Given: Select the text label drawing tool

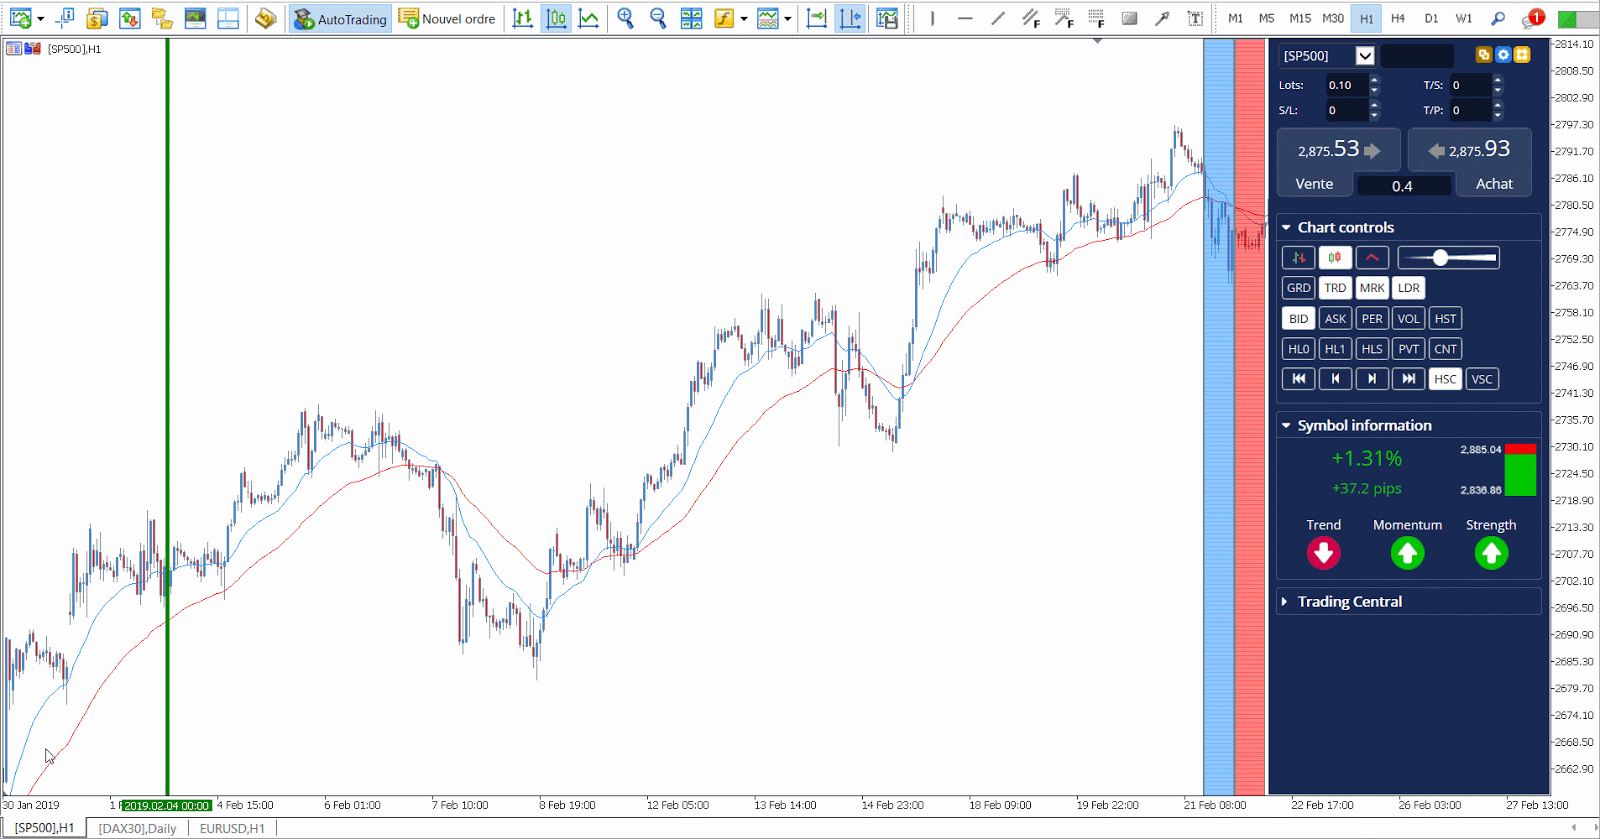Looking at the screenshot, I should click(x=1194, y=18).
